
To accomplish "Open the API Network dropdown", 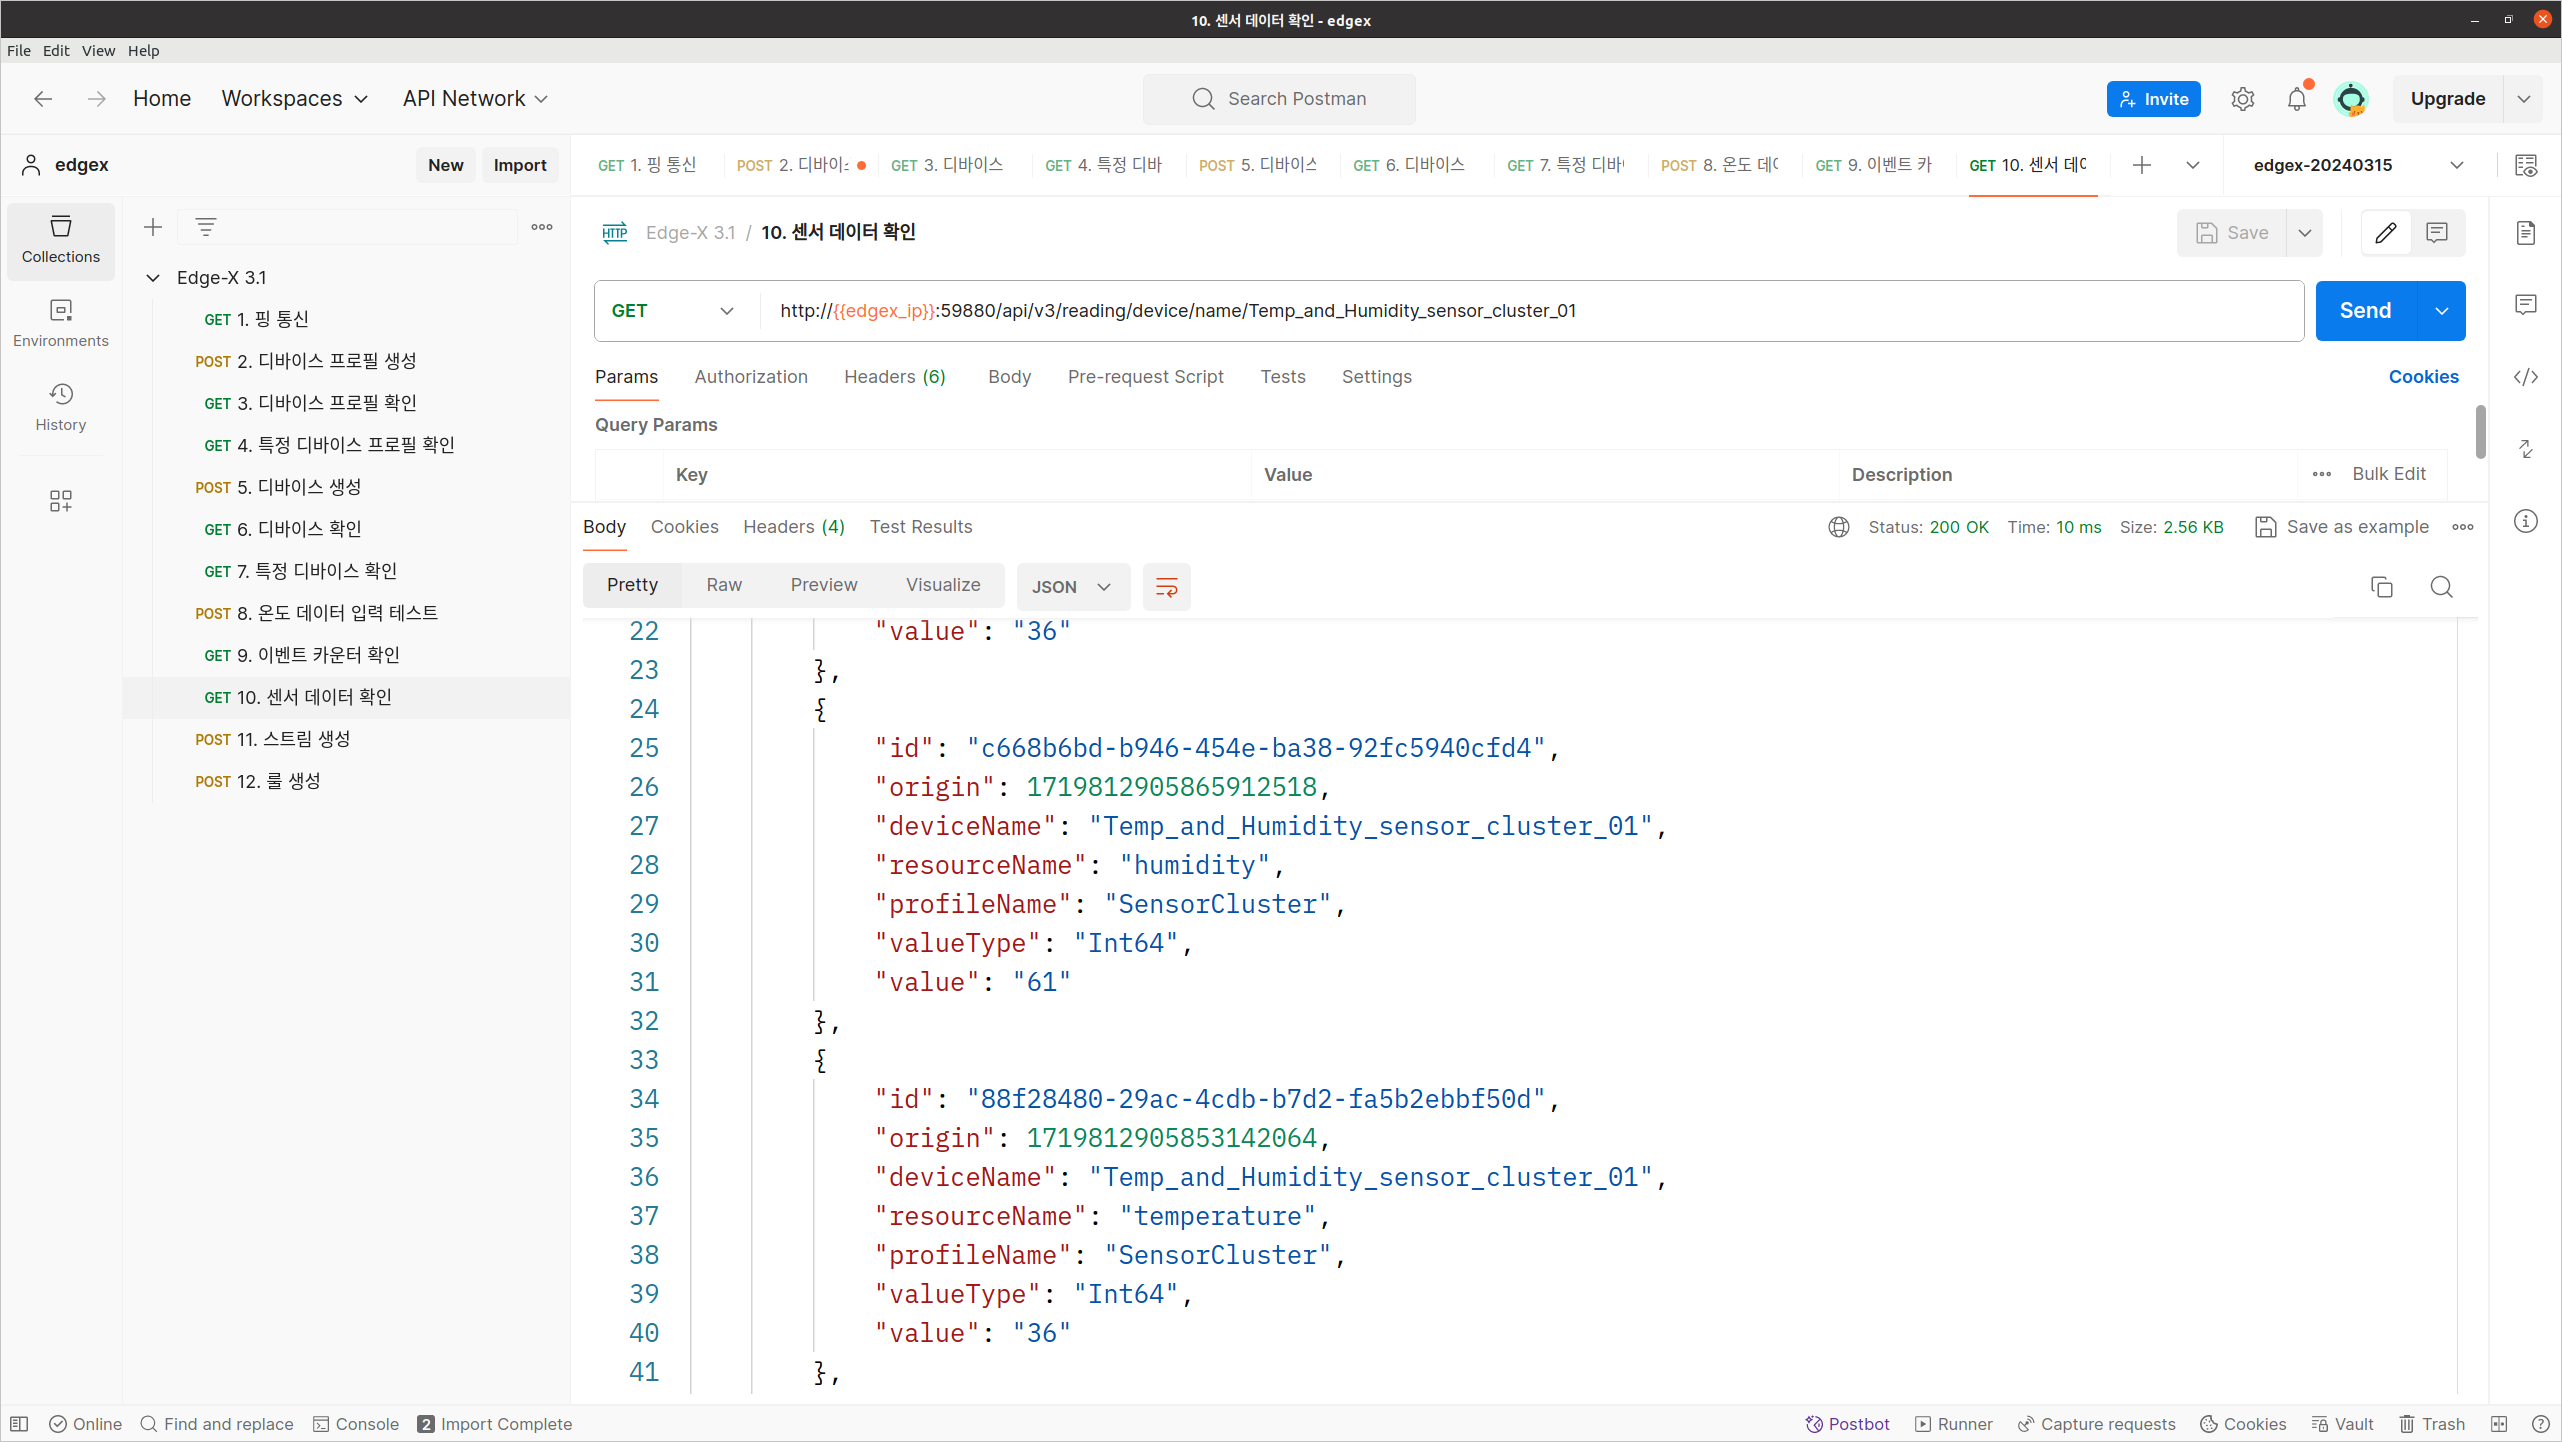I will (476, 99).
